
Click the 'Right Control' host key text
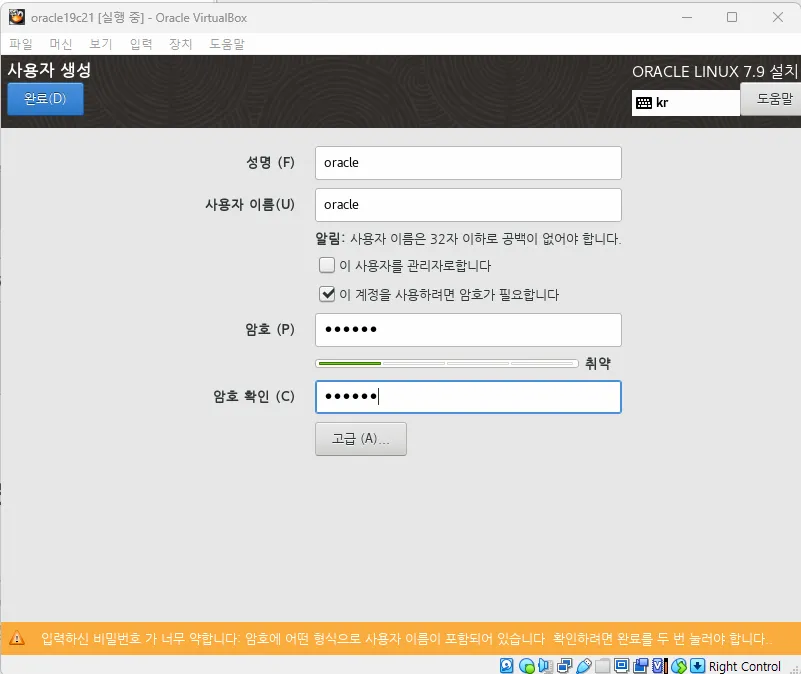coord(744,666)
